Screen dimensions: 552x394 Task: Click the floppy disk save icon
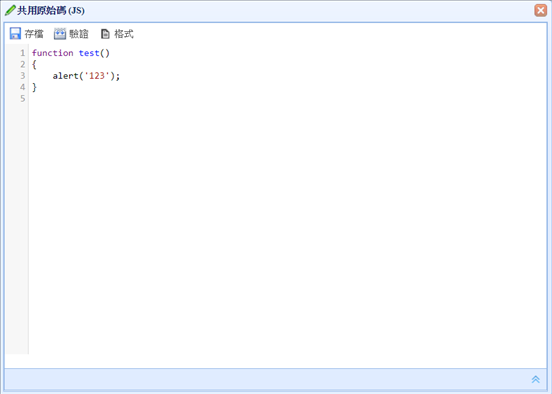tap(15, 33)
